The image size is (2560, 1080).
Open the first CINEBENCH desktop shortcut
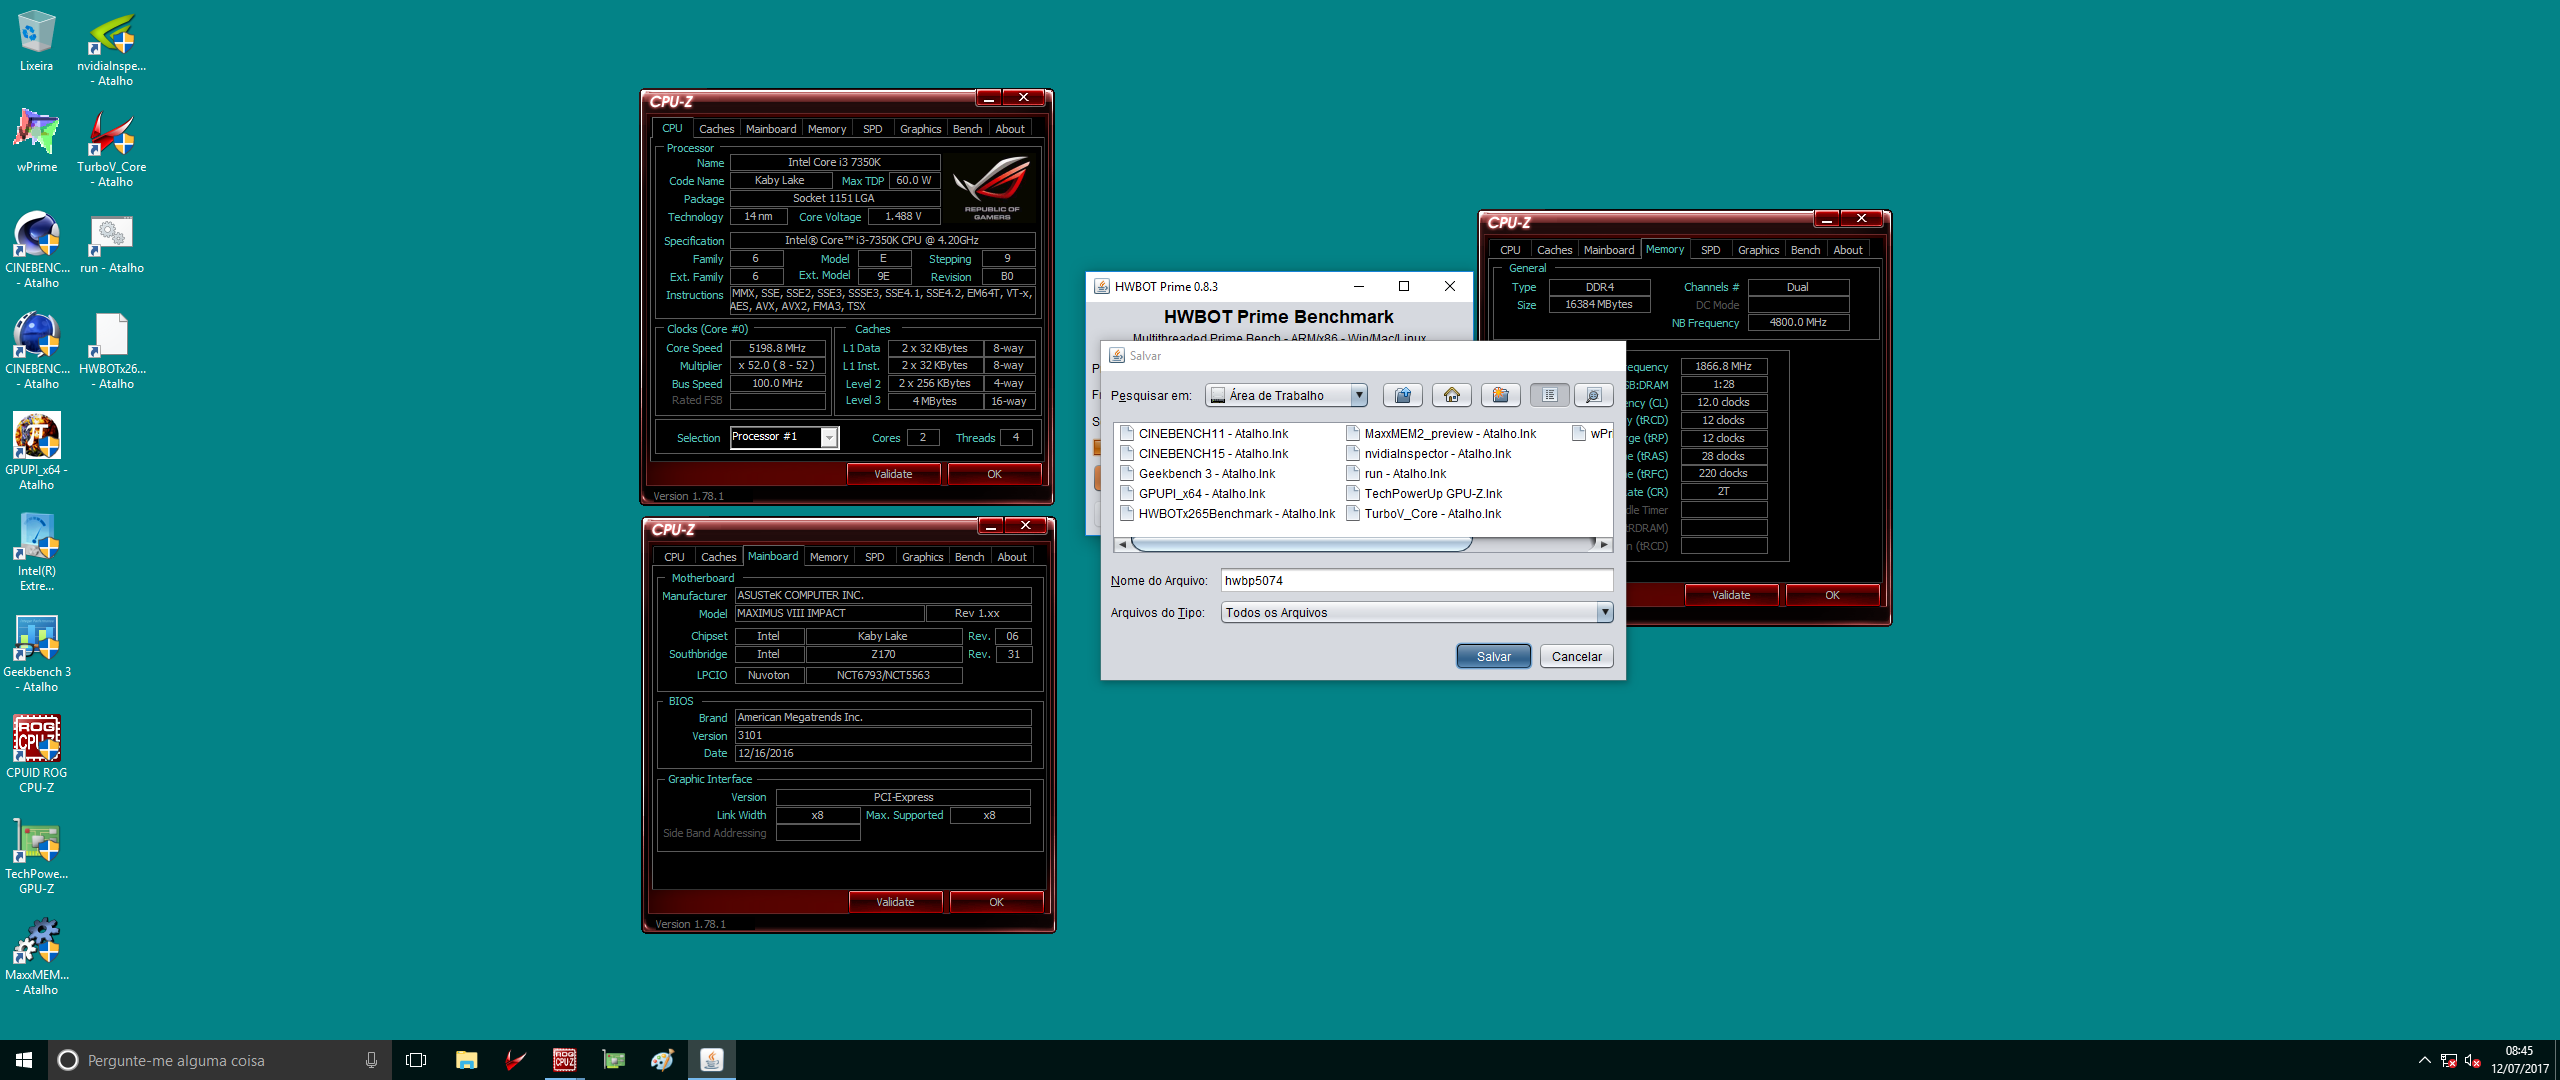point(37,249)
